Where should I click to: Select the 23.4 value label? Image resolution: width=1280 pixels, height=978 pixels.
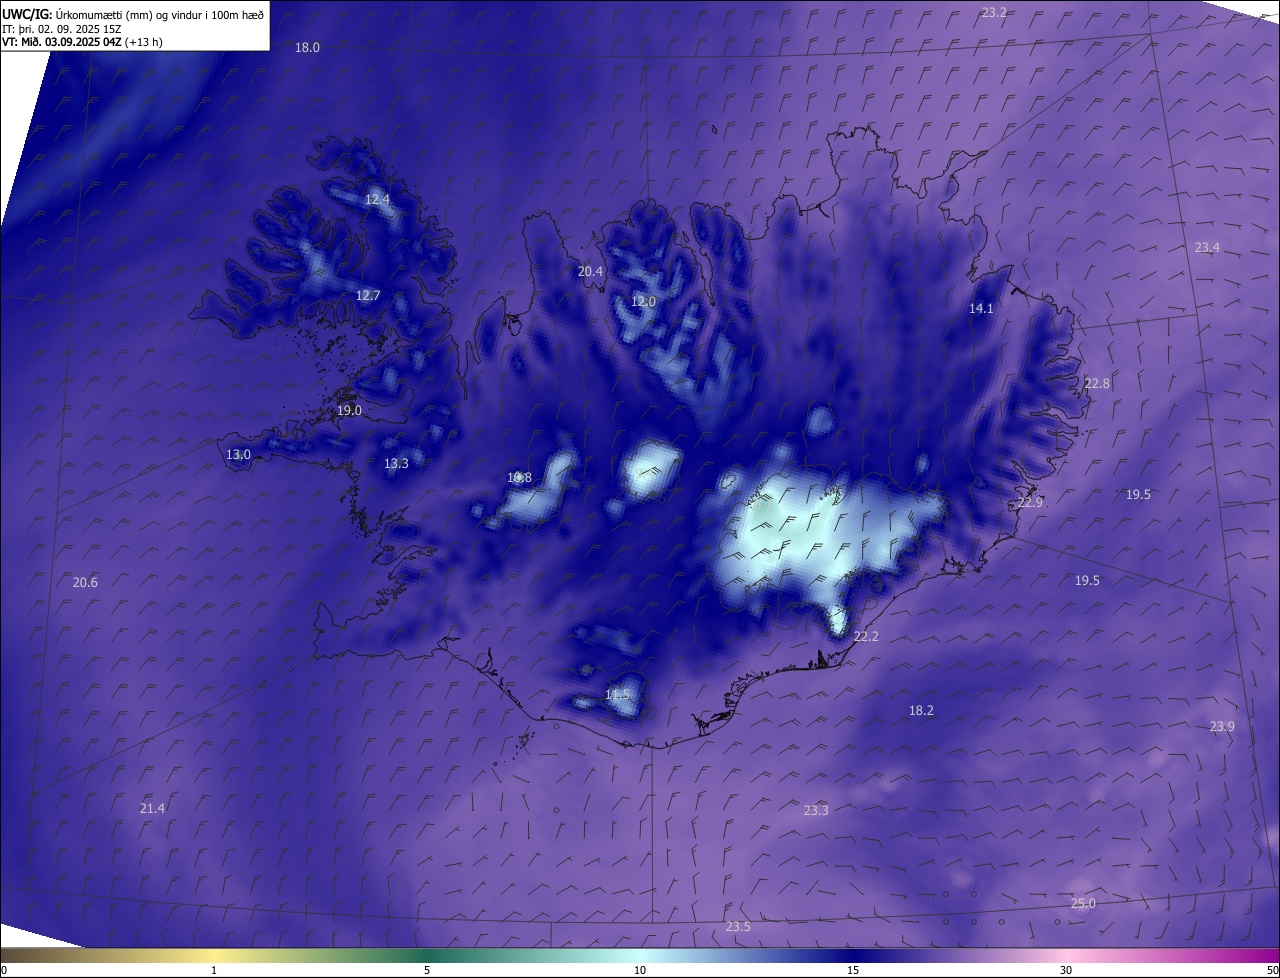1207,247
